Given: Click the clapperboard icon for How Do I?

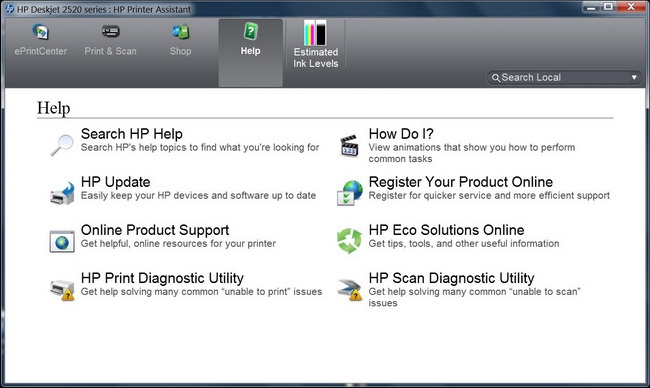Looking at the screenshot, I should pyautogui.click(x=349, y=146).
